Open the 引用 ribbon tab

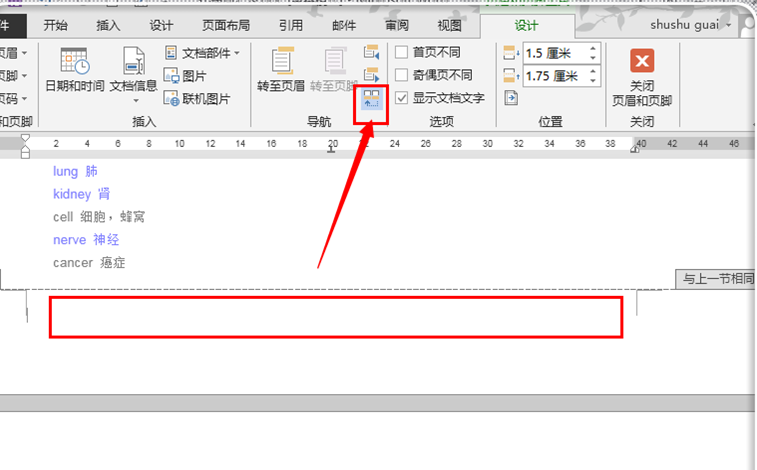tap(291, 25)
